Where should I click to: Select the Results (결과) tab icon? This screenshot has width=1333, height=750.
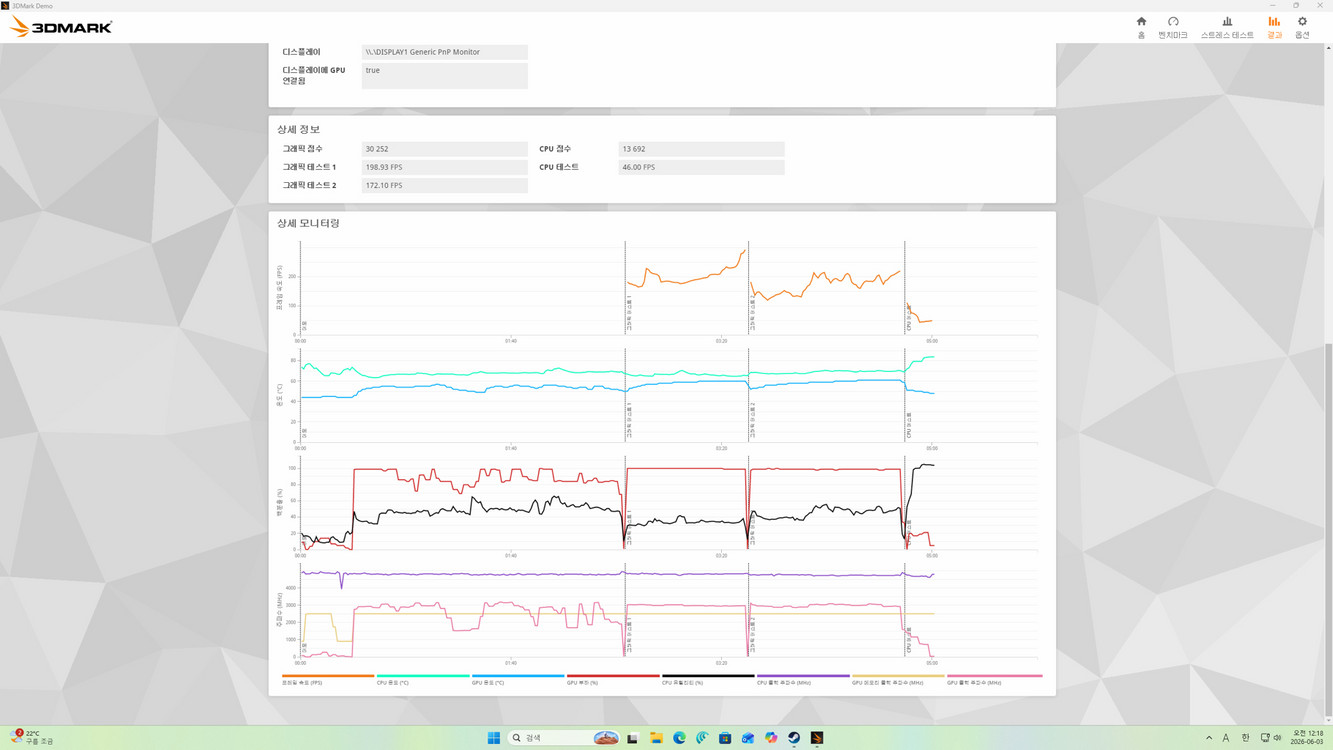click(1274, 27)
